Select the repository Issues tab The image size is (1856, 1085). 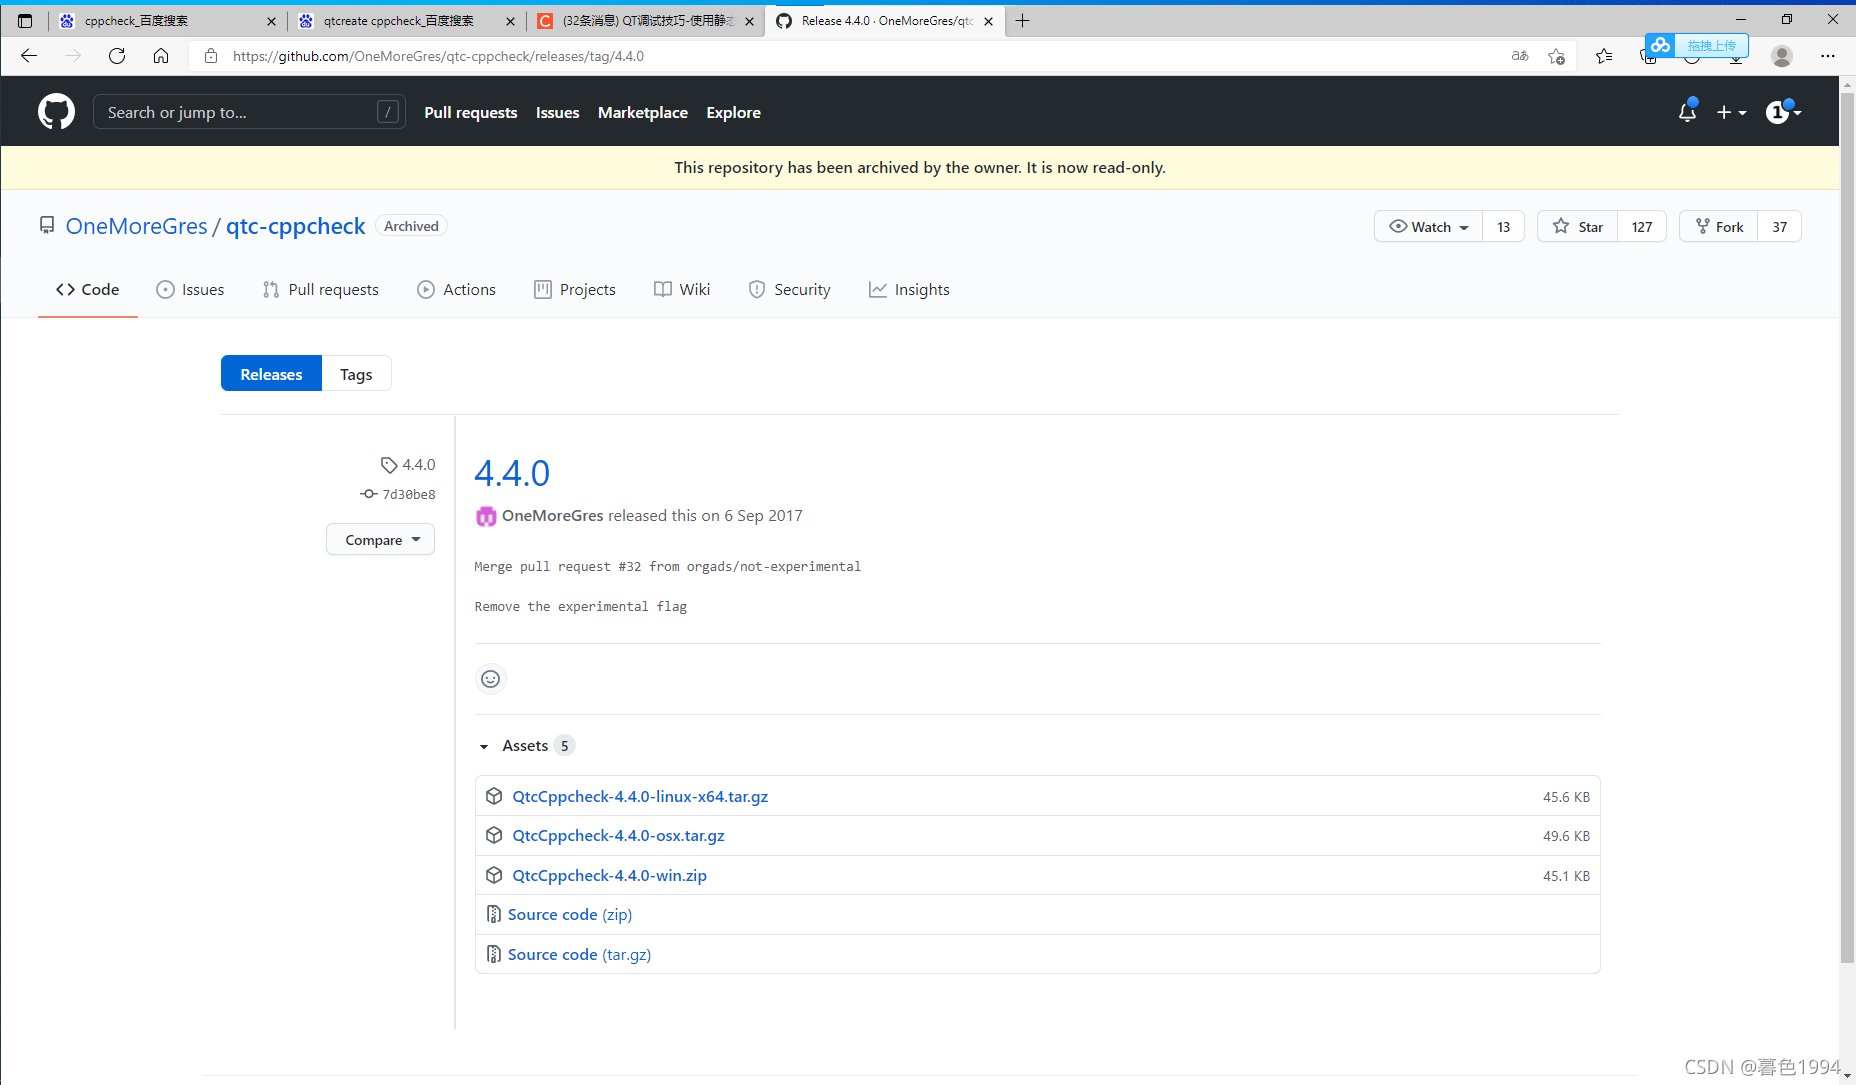pyautogui.click(x=190, y=289)
